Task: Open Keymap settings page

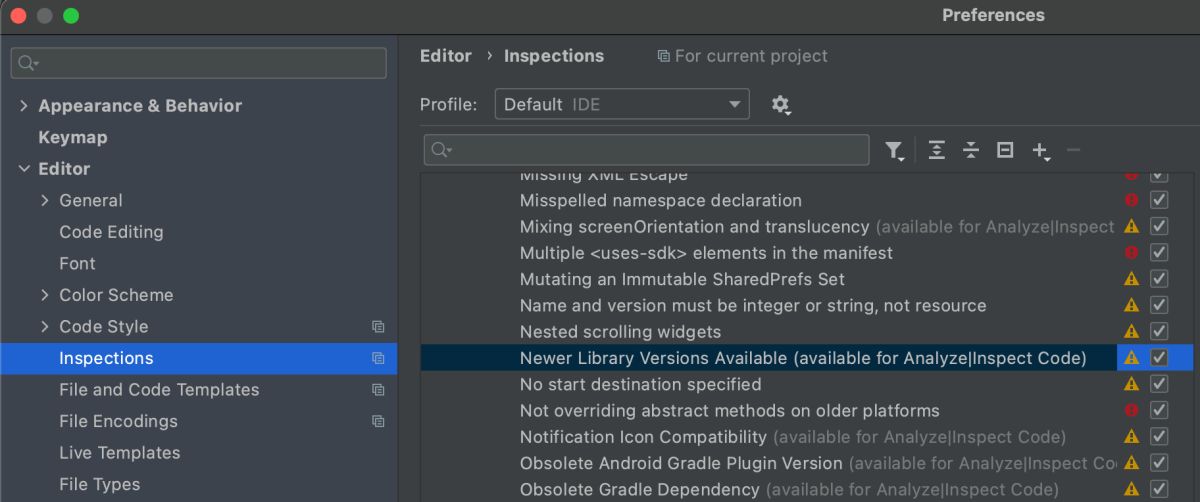Action: [x=72, y=137]
